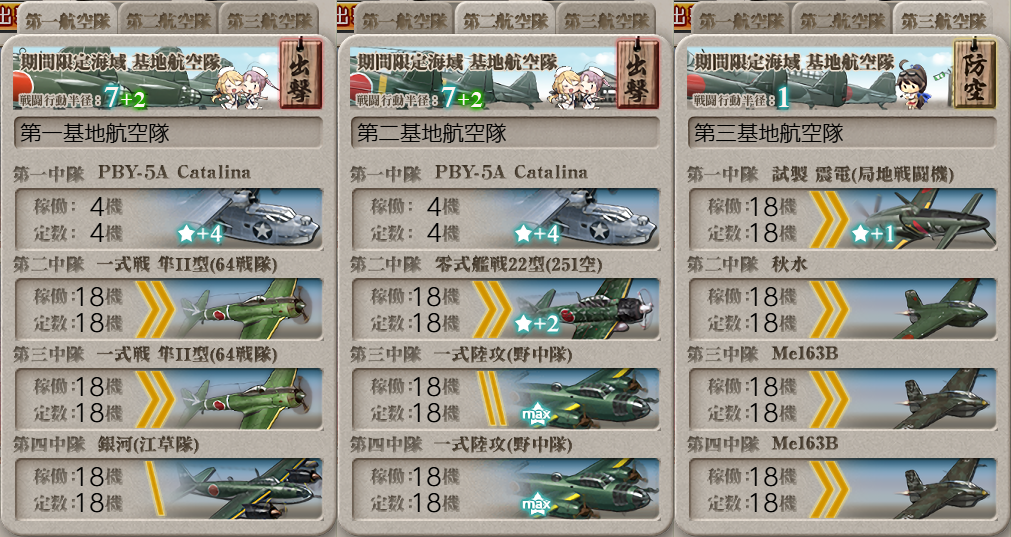This screenshot has width=1011, height=537.
Task: Select third squadron Me163B plane in third air base
Action: (x=842, y=399)
